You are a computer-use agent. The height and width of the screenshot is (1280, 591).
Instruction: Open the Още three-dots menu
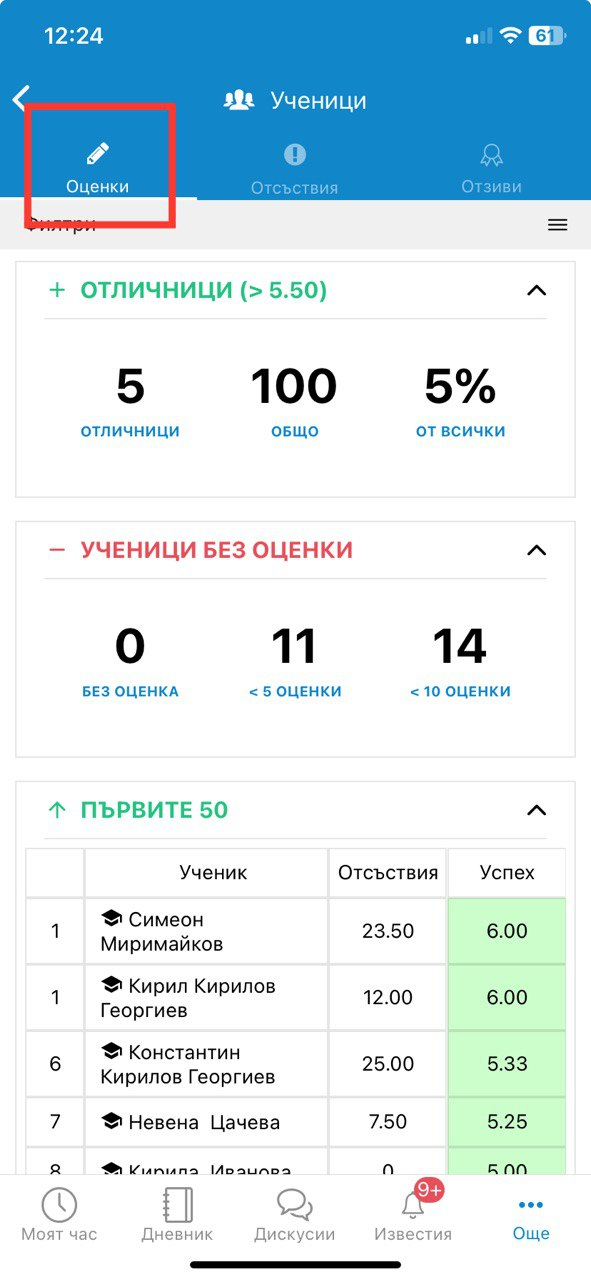pyautogui.click(x=531, y=1205)
